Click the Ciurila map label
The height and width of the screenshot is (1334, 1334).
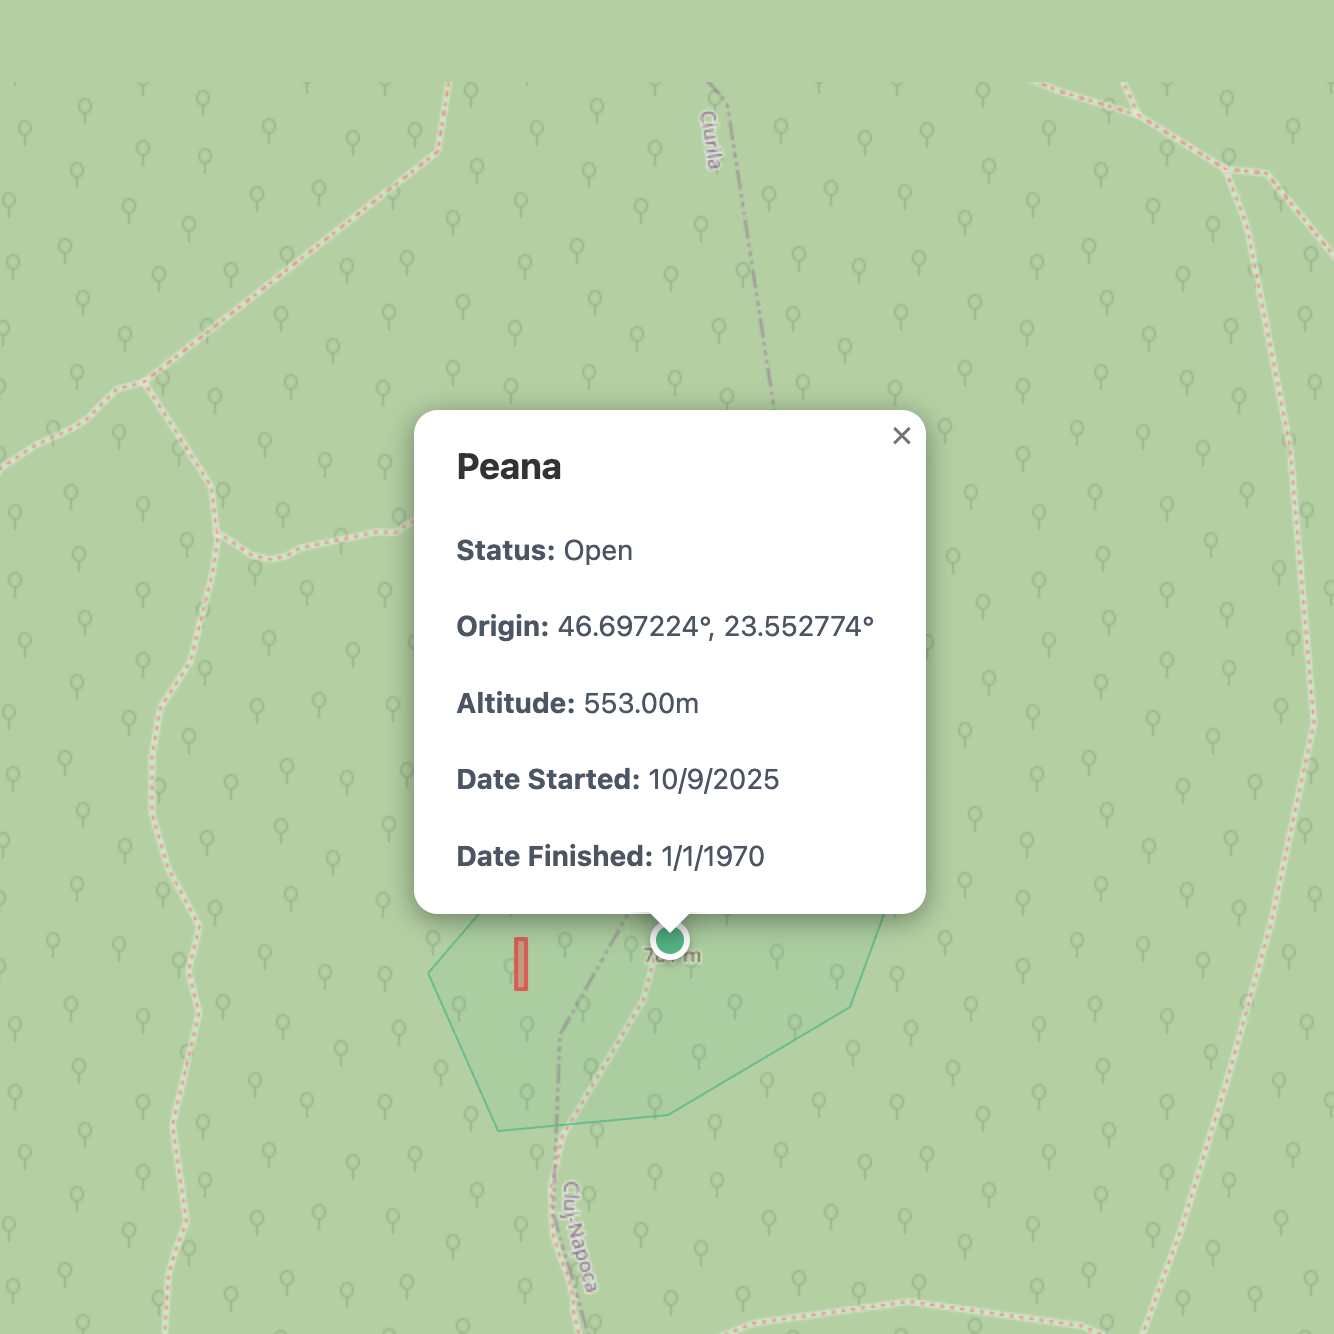[711, 140]
